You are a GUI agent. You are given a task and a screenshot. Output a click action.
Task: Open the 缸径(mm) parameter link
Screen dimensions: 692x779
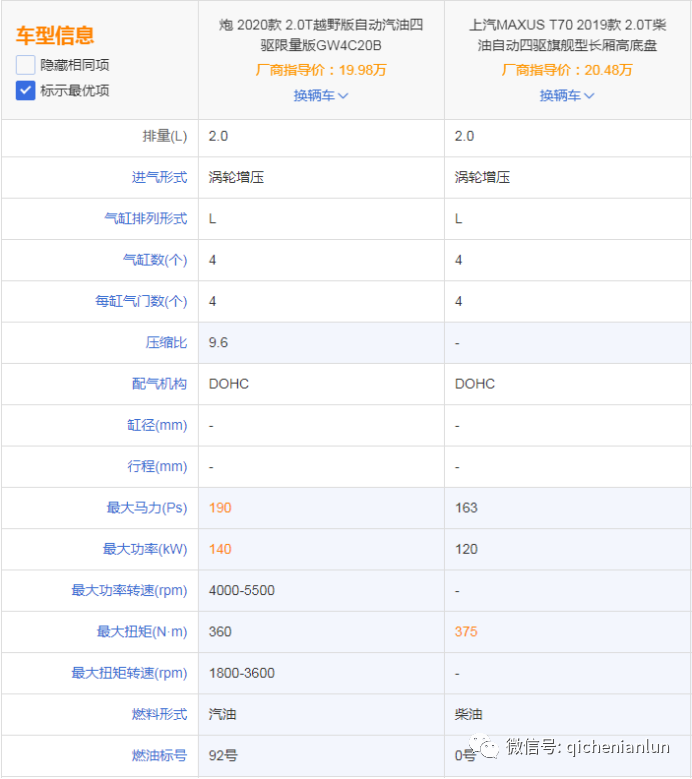click(157, 425)
